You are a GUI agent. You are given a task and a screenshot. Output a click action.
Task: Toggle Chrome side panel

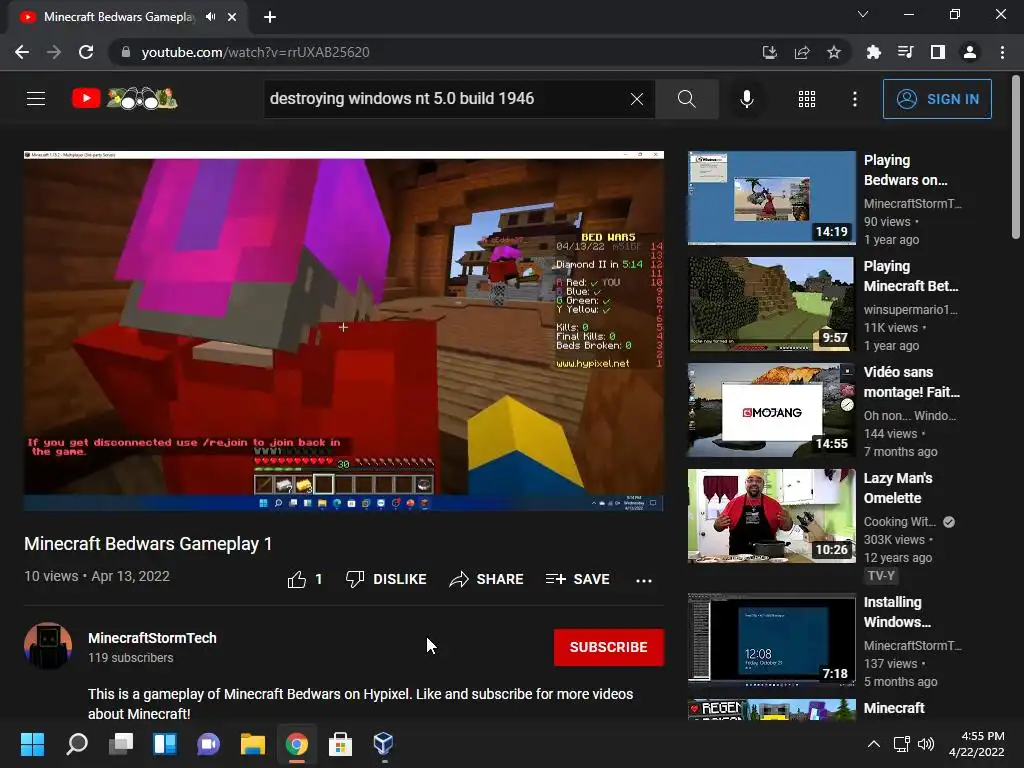938,52
